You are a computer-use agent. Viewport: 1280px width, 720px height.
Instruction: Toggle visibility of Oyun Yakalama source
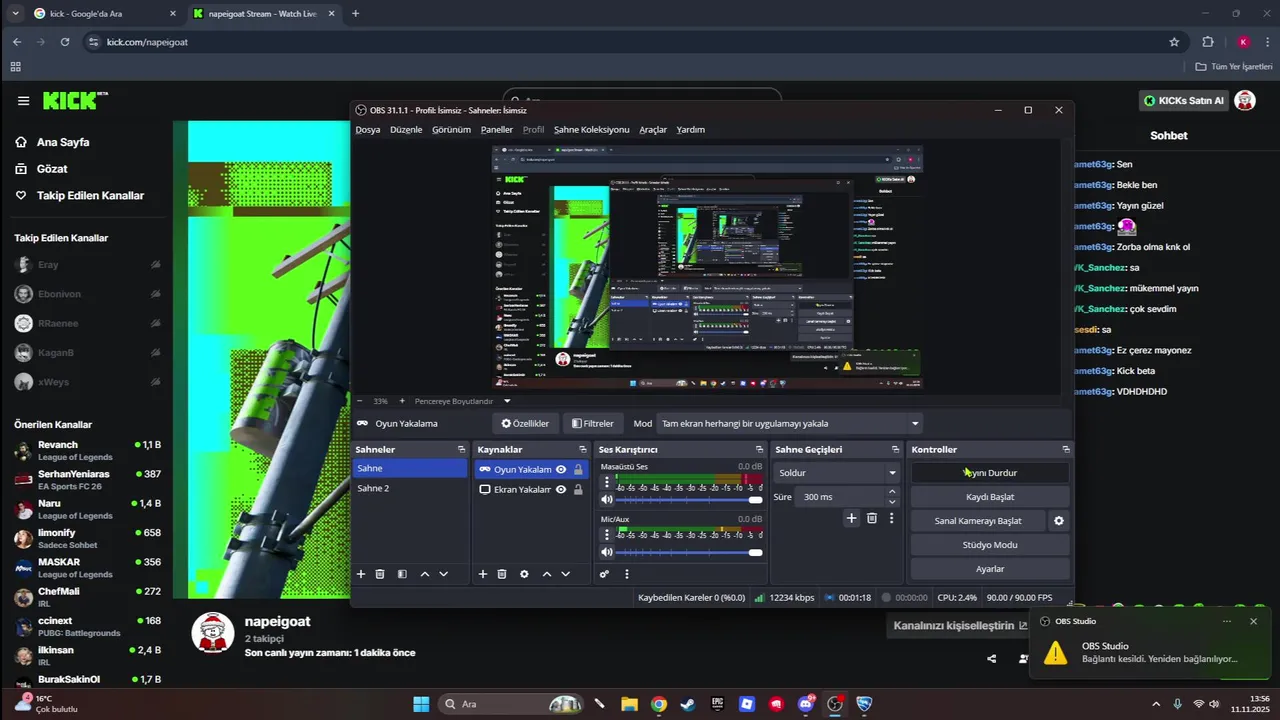pos(561,469)
